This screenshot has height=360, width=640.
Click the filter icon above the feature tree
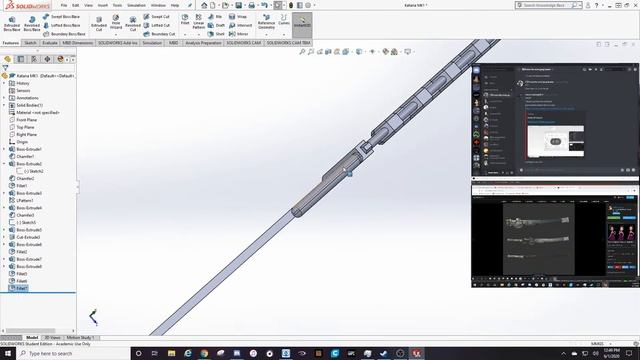pyautogui.click(x=5, y=68)
